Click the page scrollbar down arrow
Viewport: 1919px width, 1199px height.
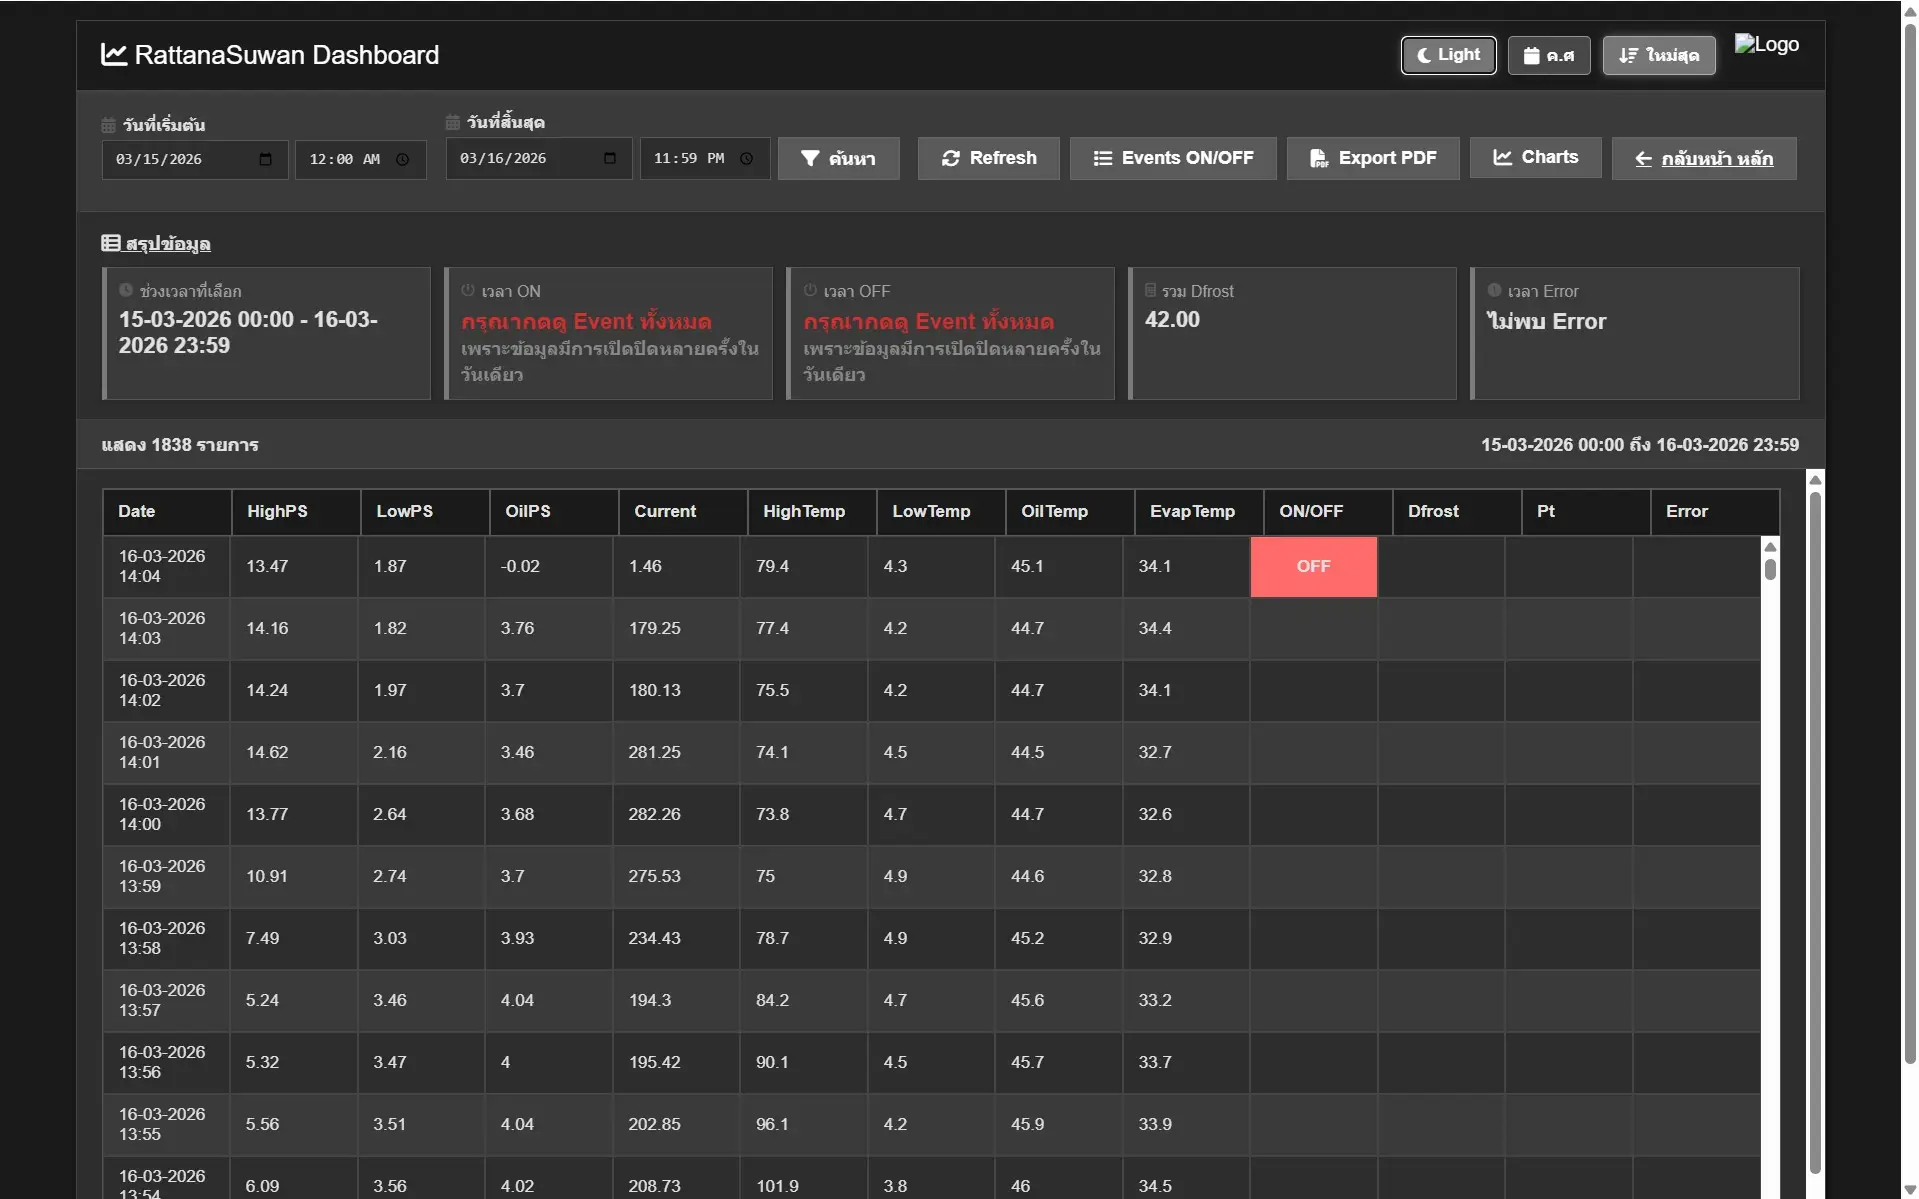tap(1909, 1189)
